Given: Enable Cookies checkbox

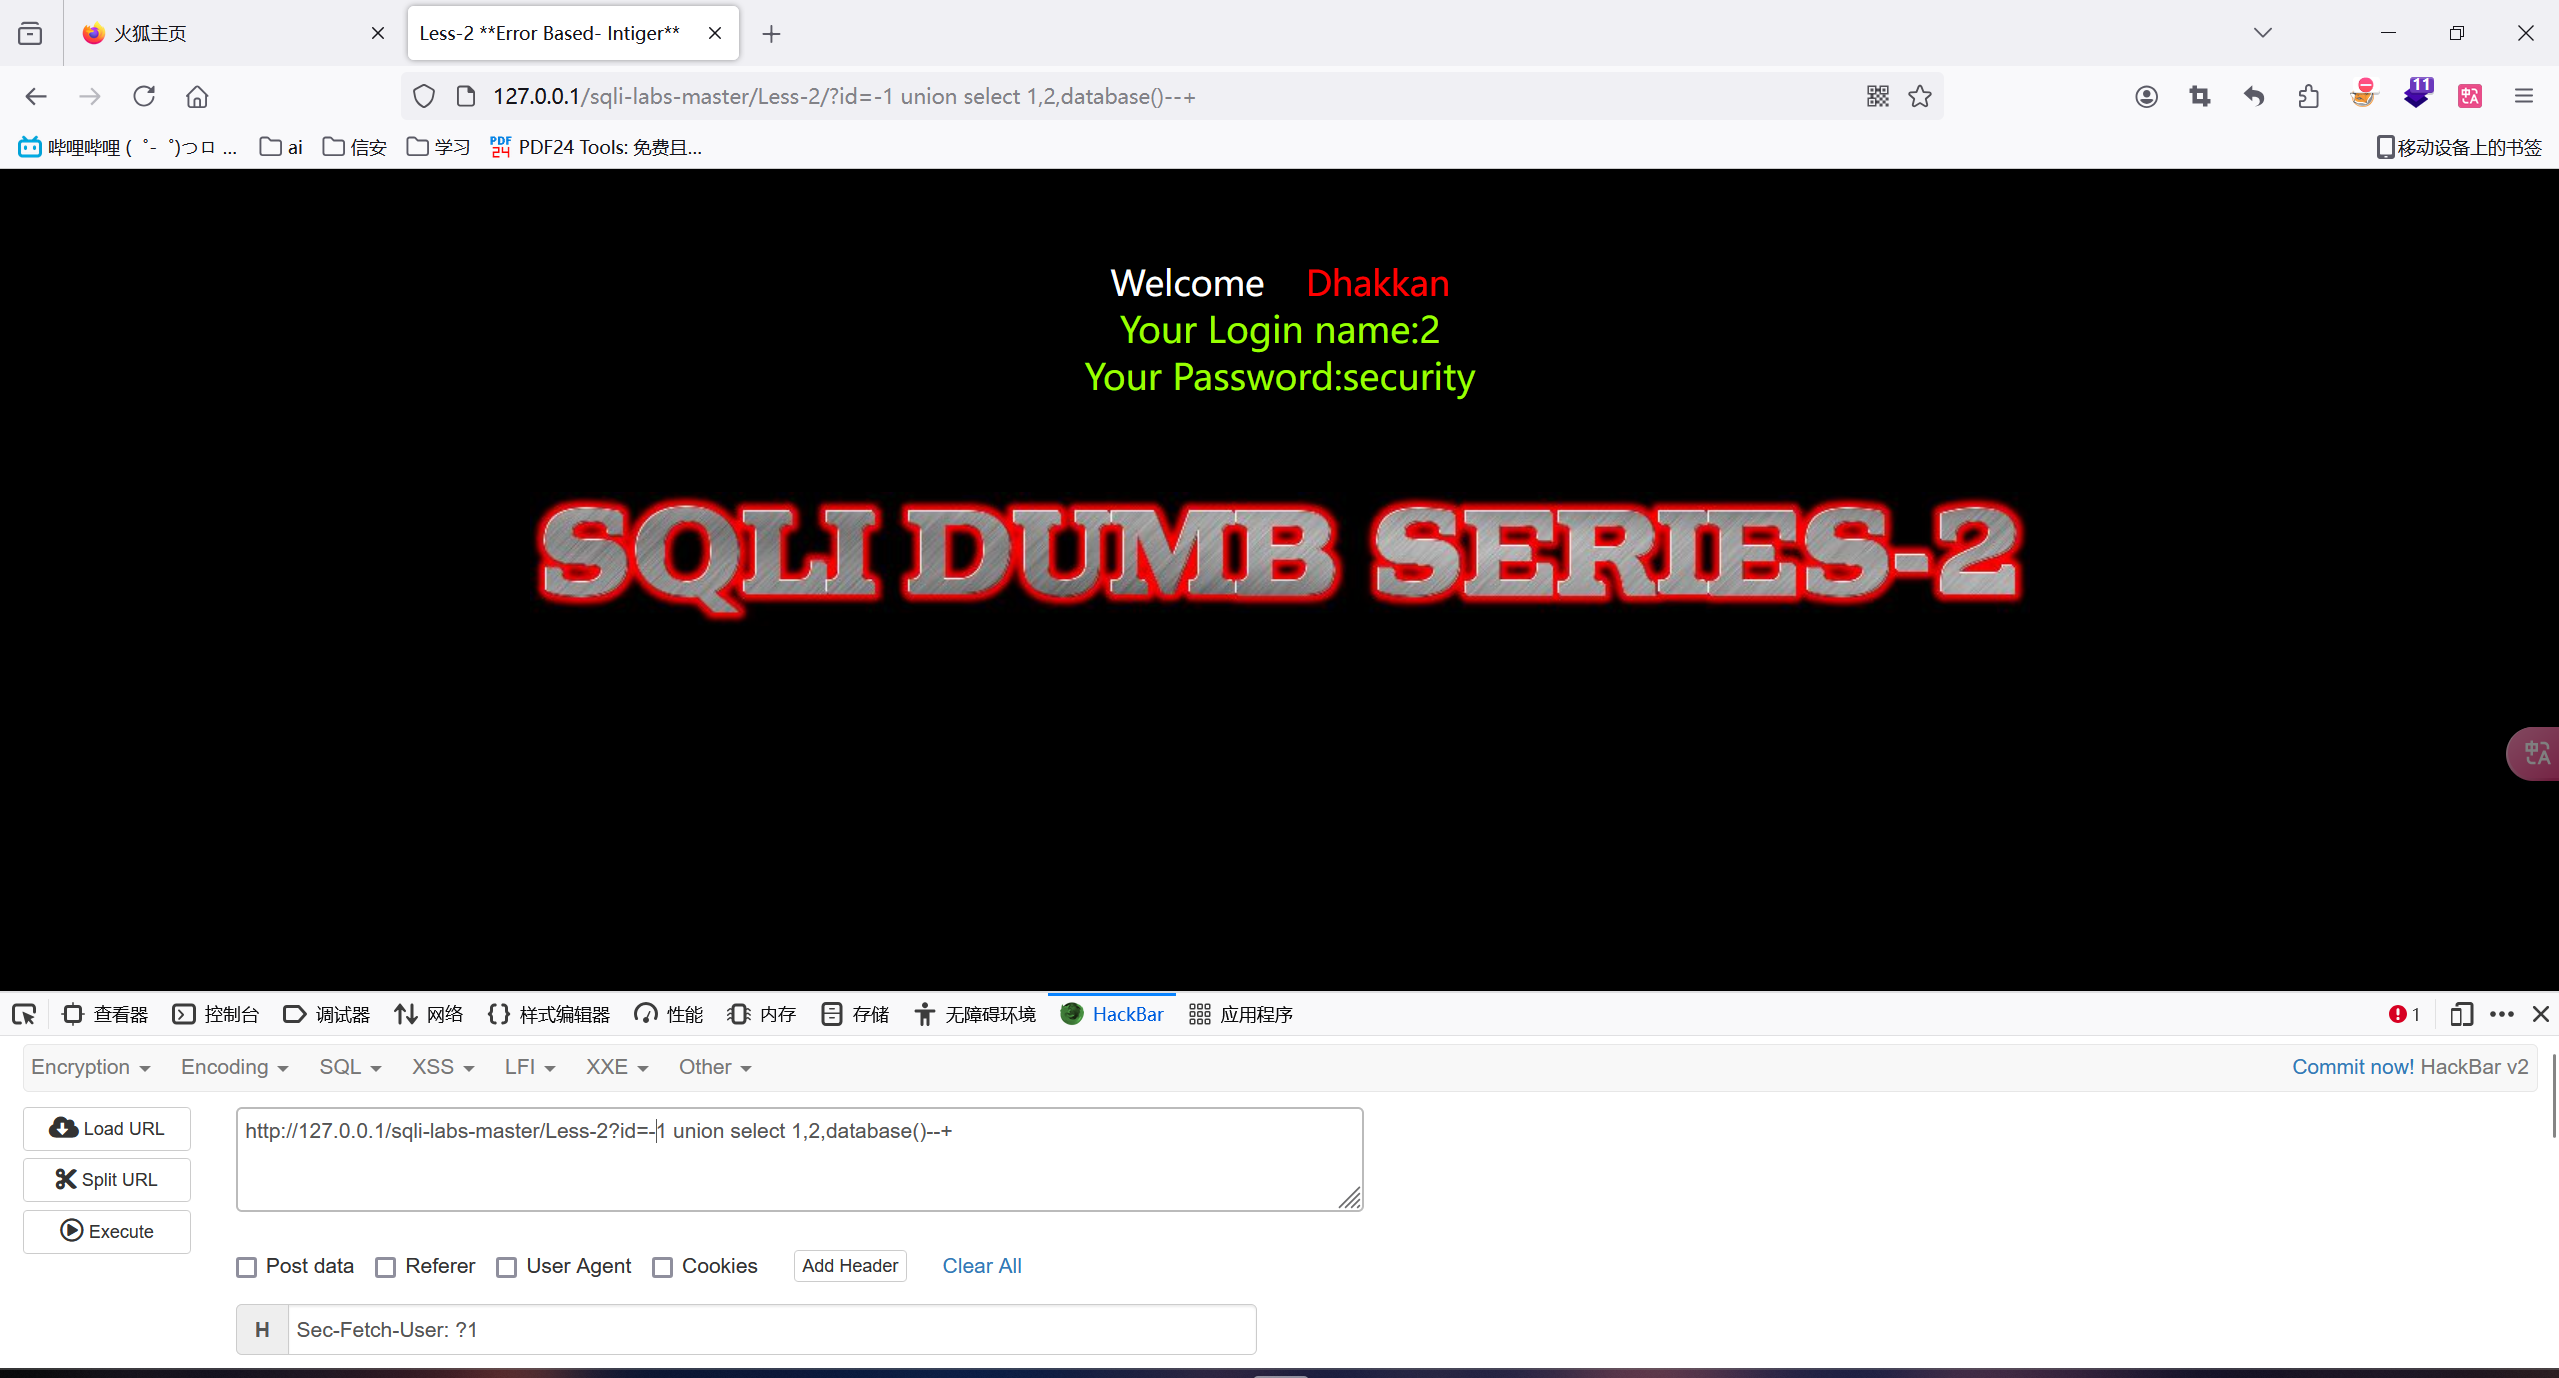Looking at the screenshot, I should (662, 1267).
